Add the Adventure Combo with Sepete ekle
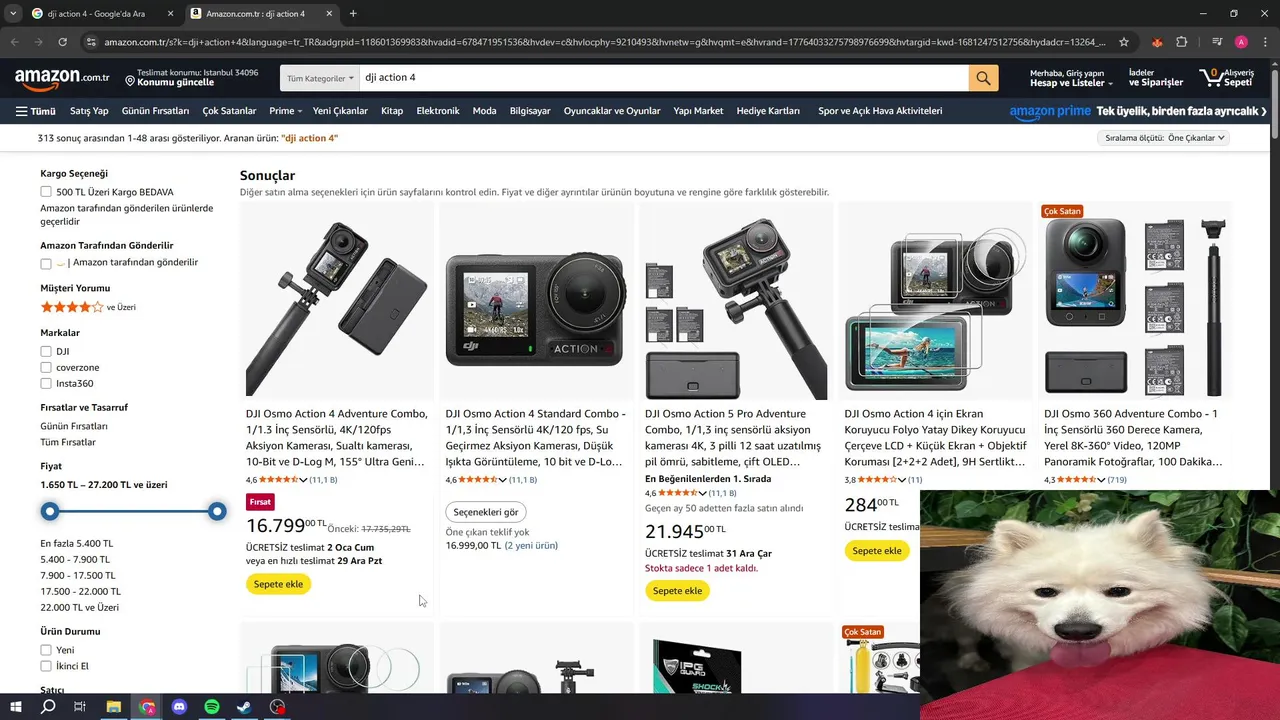This screenshot has width=1280, height=720. coord(278,584)
